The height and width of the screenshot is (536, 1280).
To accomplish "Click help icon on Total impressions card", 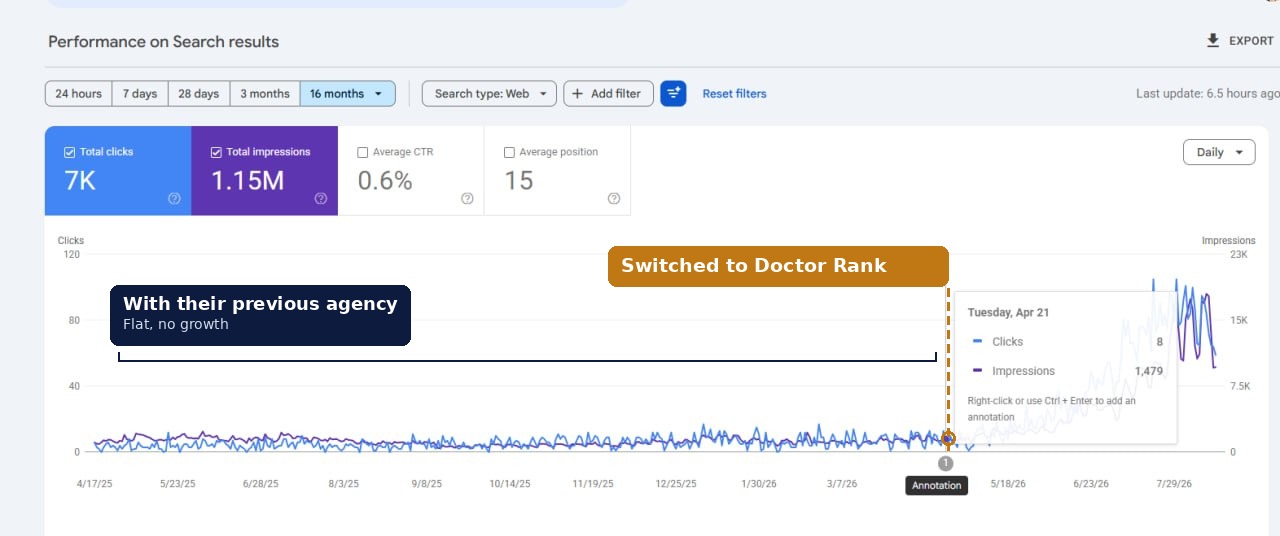I will [321, 198].
